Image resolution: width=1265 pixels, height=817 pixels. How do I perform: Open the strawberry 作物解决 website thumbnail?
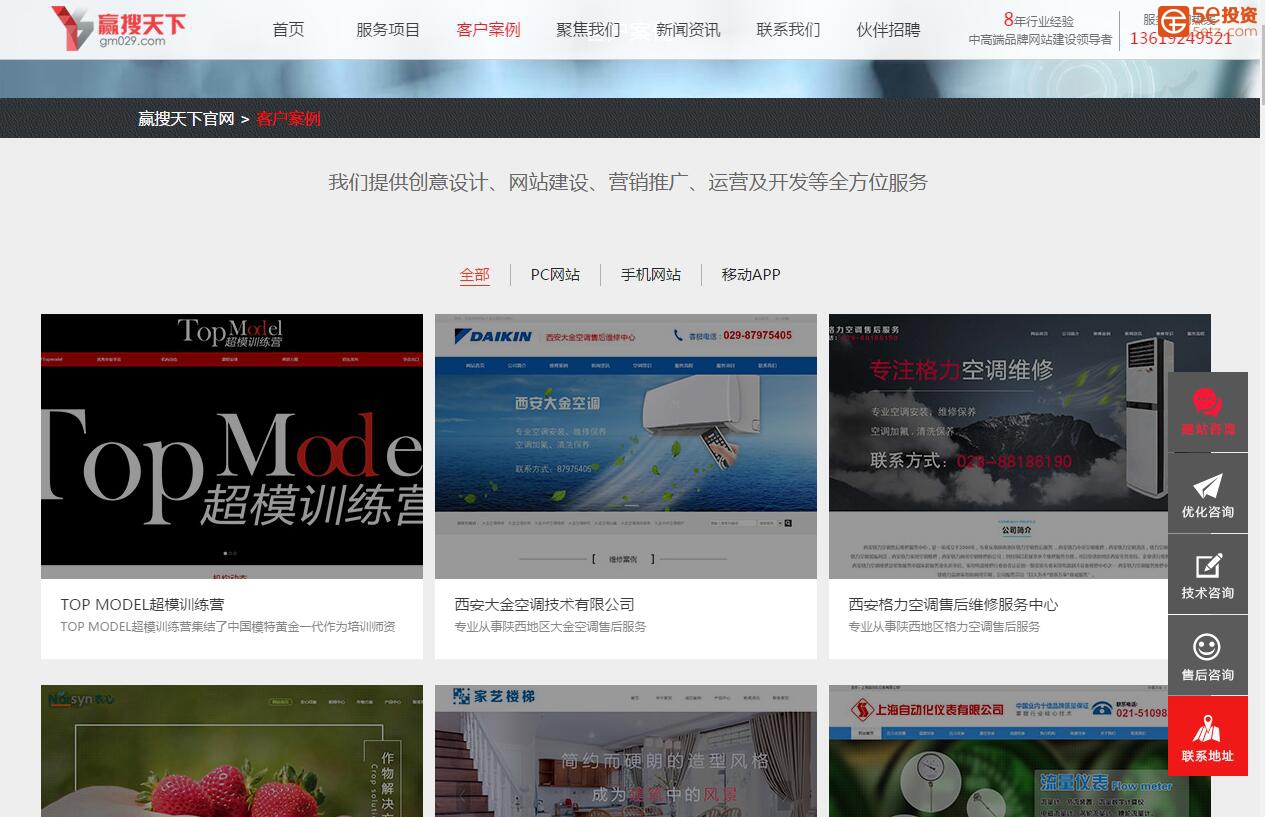(x=232, y=751)
